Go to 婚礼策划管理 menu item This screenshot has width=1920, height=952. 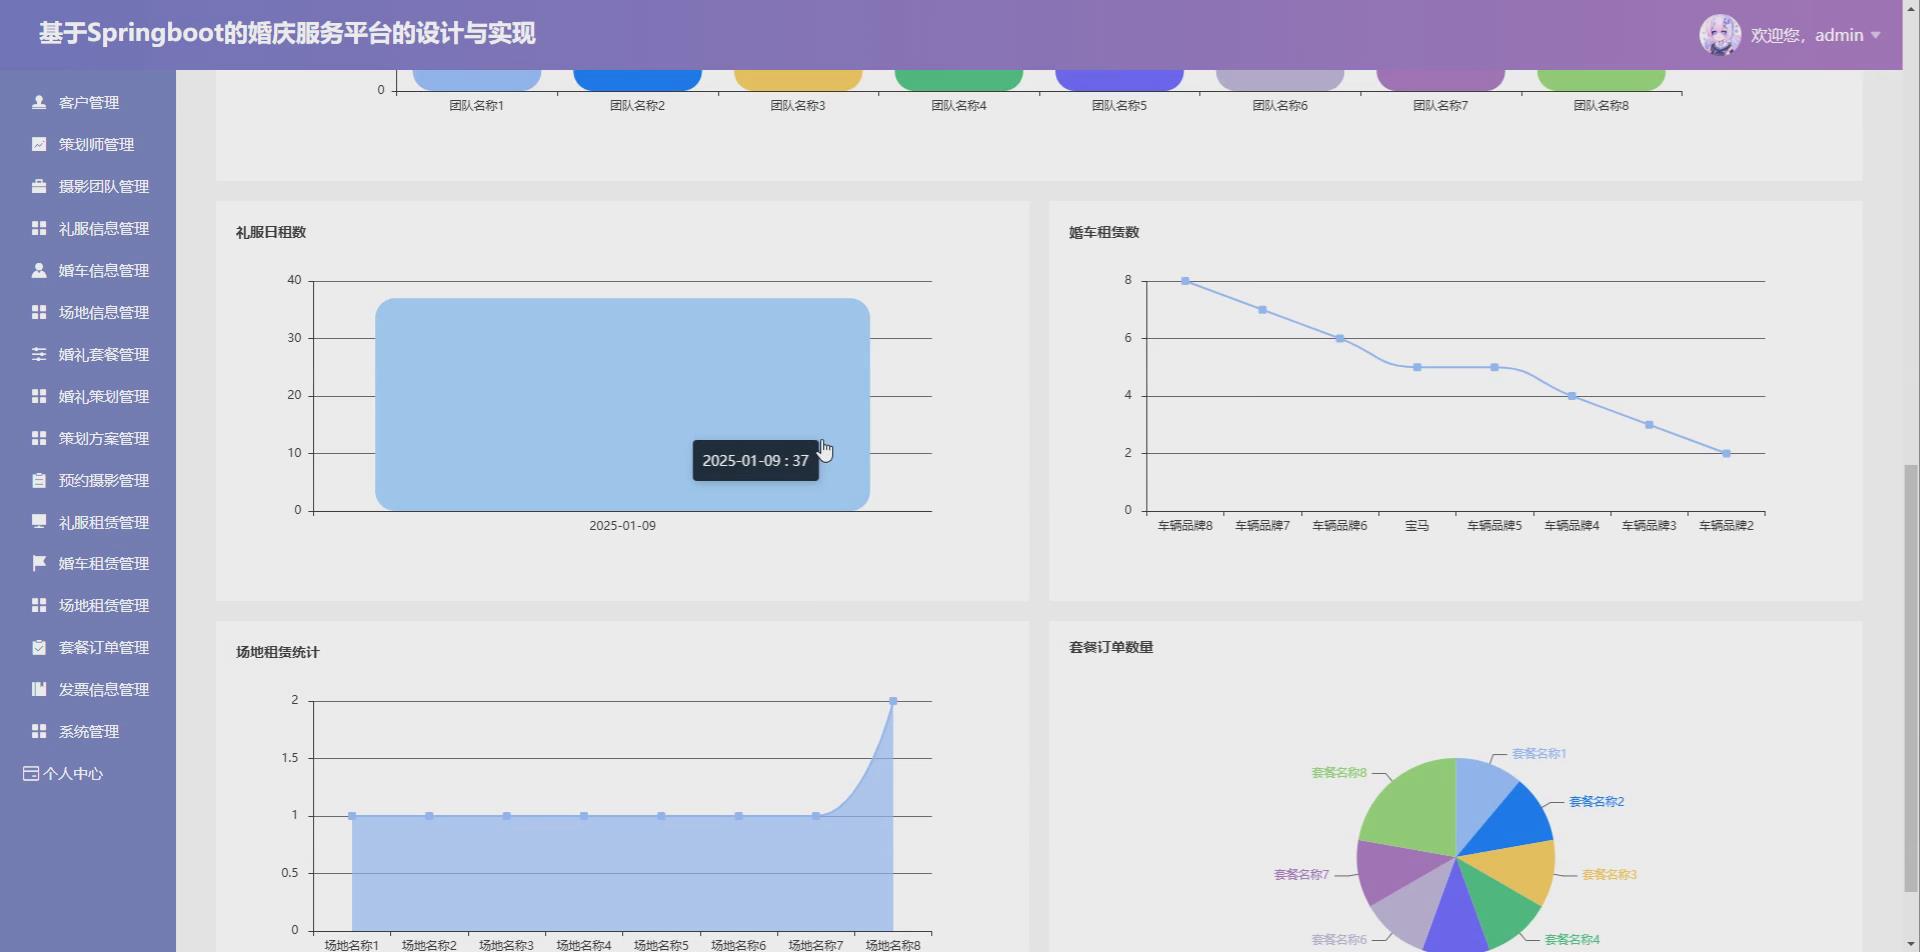(104, 396)
